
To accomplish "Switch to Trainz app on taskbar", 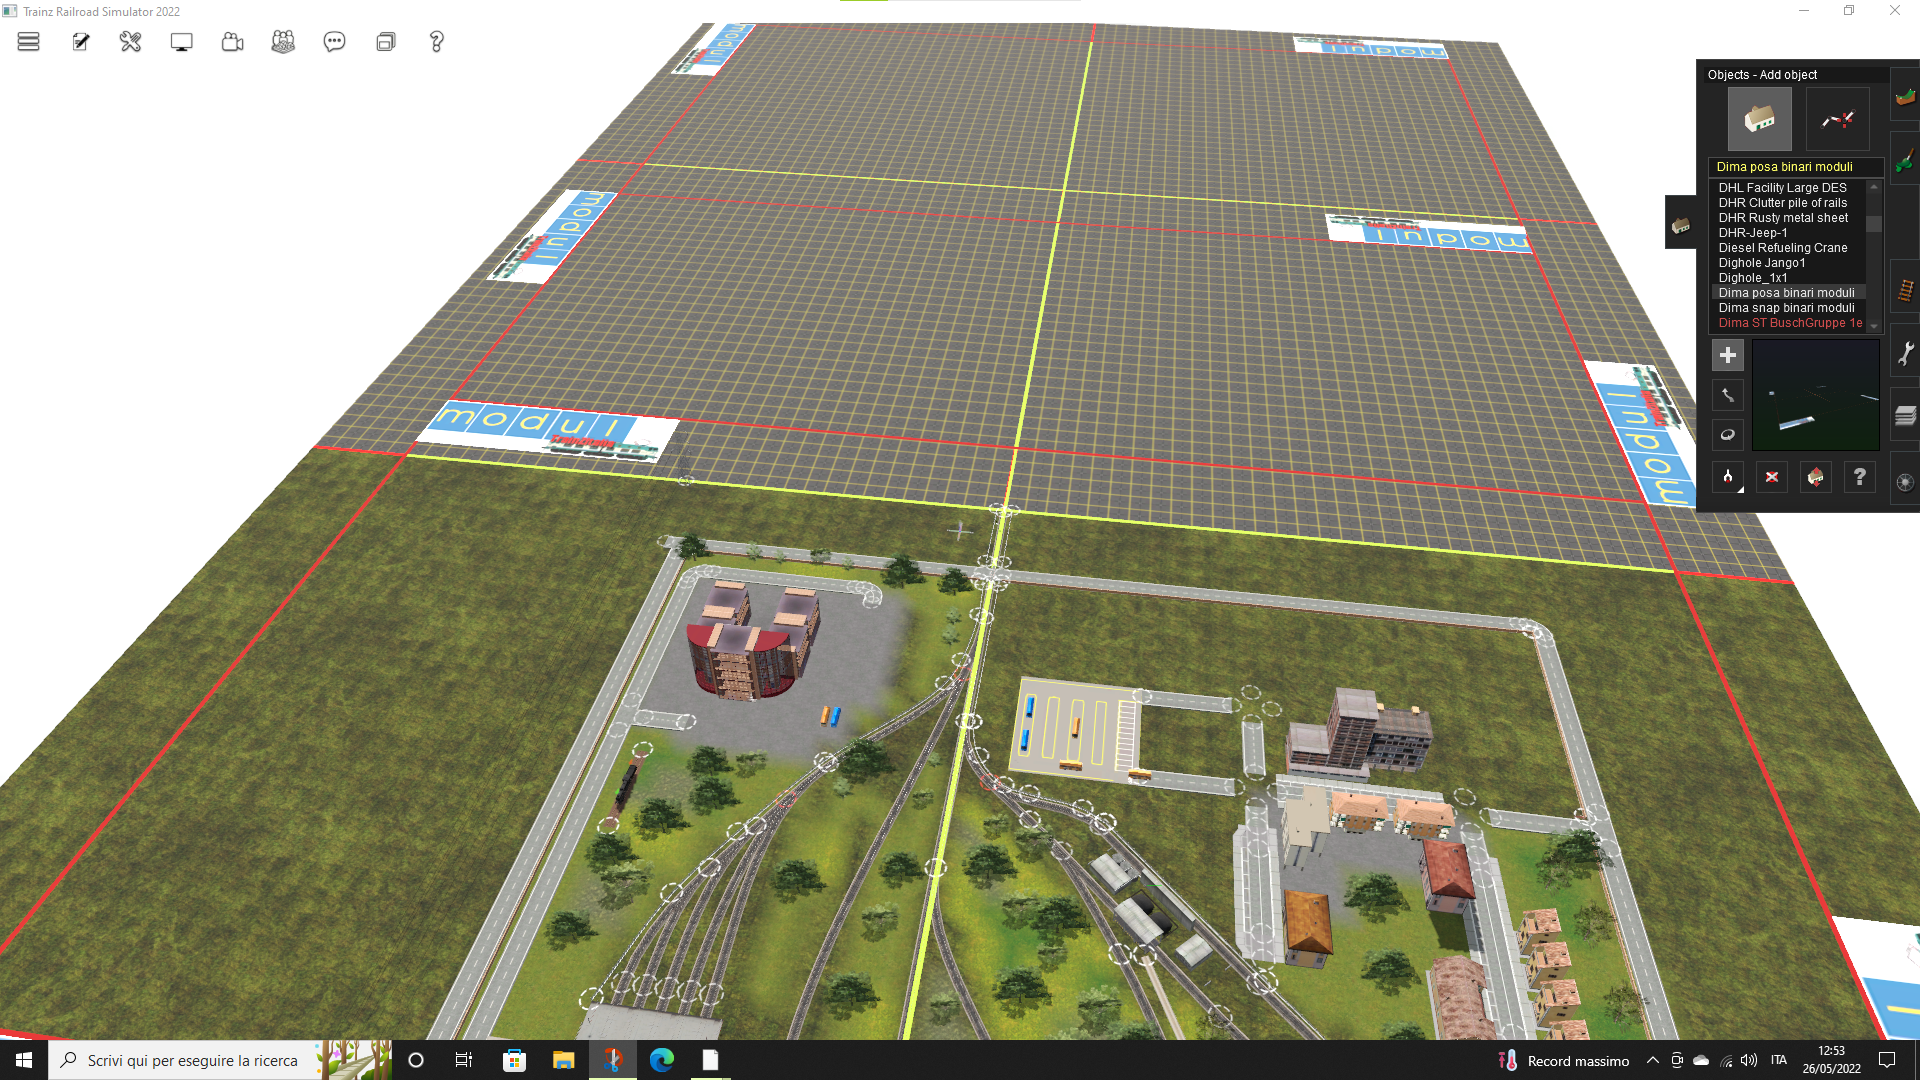I will click(613, 1060).
